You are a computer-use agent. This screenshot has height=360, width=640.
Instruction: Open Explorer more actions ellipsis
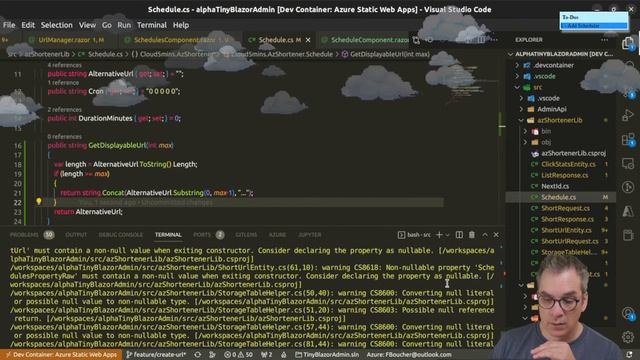pos(604,40)
